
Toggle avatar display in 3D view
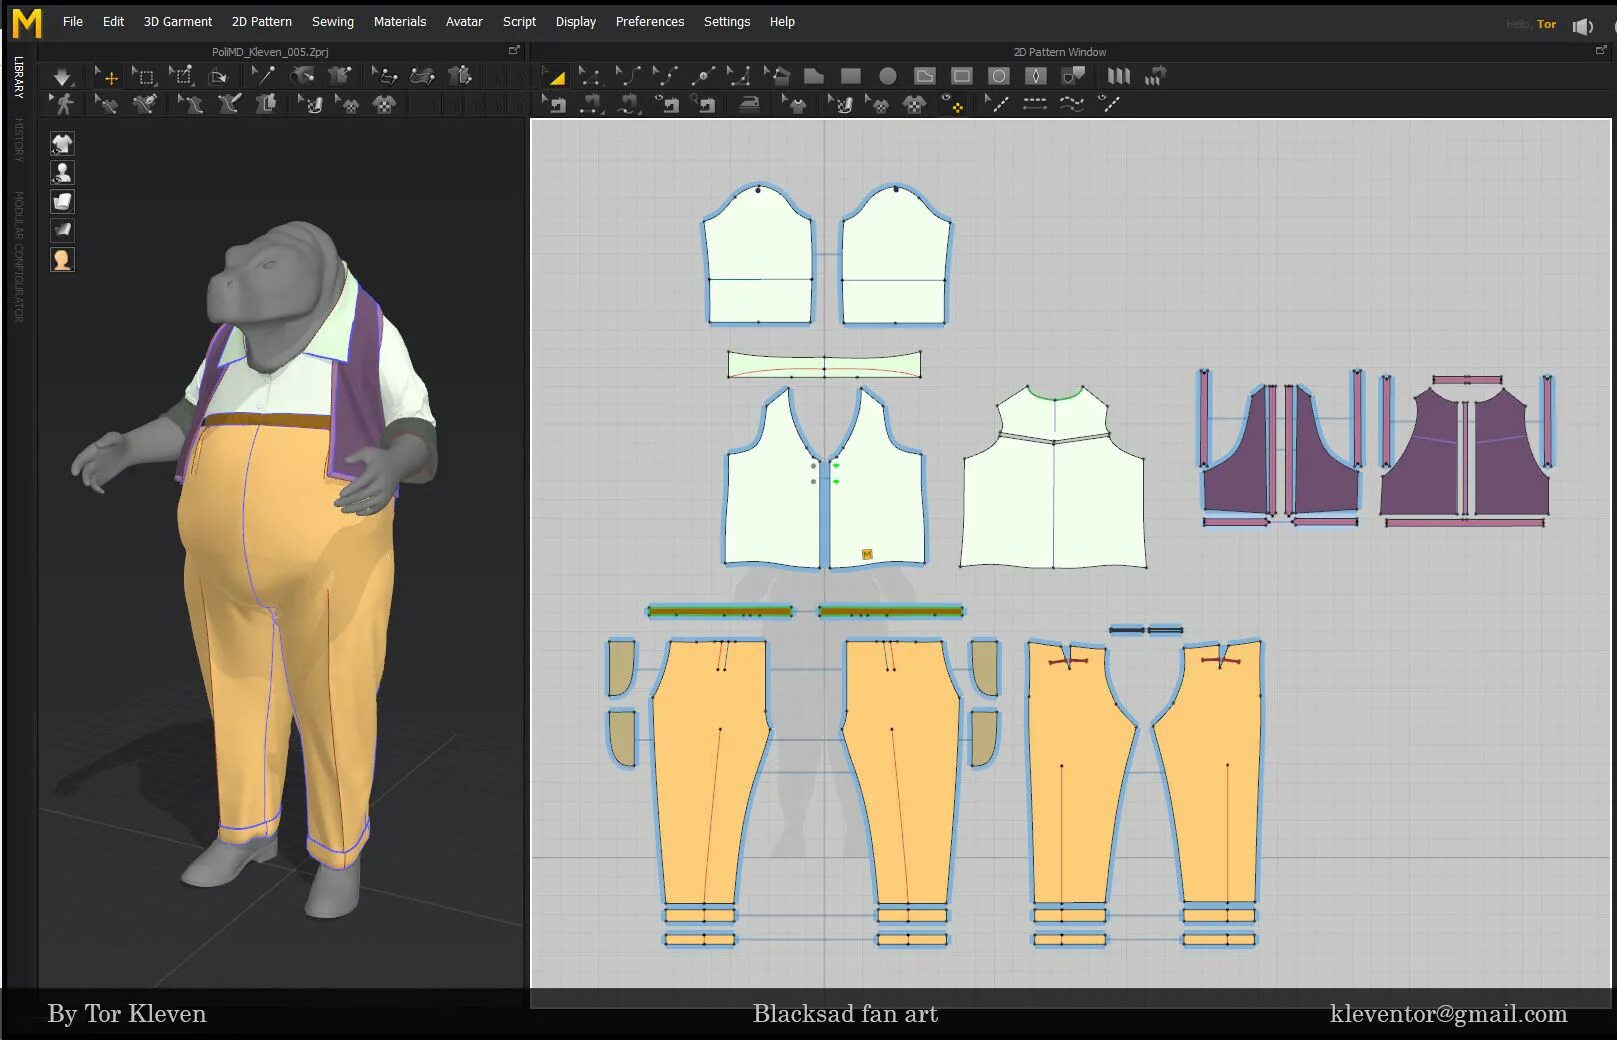pos(62,173)
